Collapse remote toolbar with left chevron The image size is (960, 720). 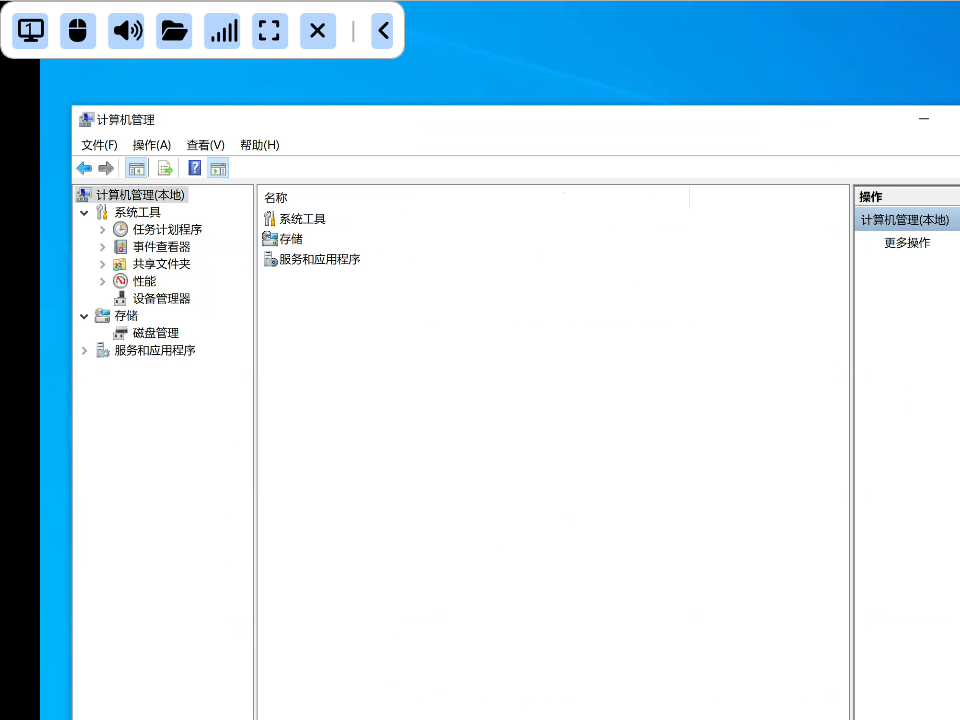pyautogui.click(x=383, y=31)
